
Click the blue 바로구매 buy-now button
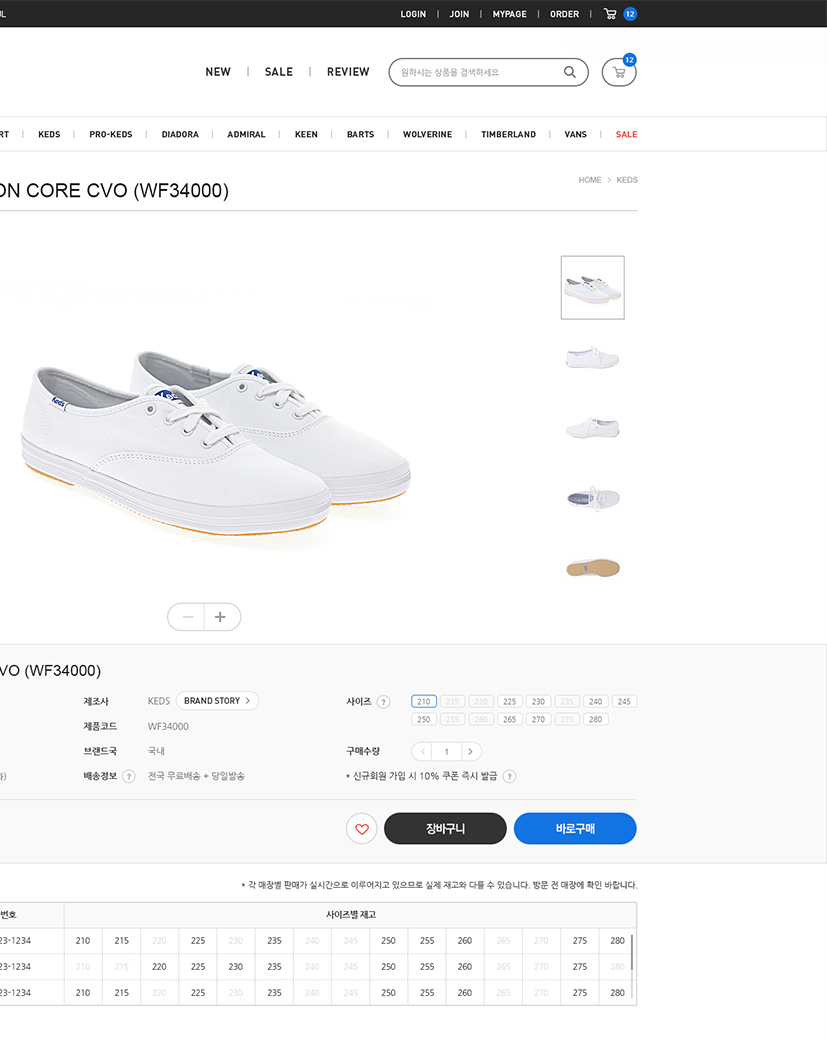coord(575,829)
